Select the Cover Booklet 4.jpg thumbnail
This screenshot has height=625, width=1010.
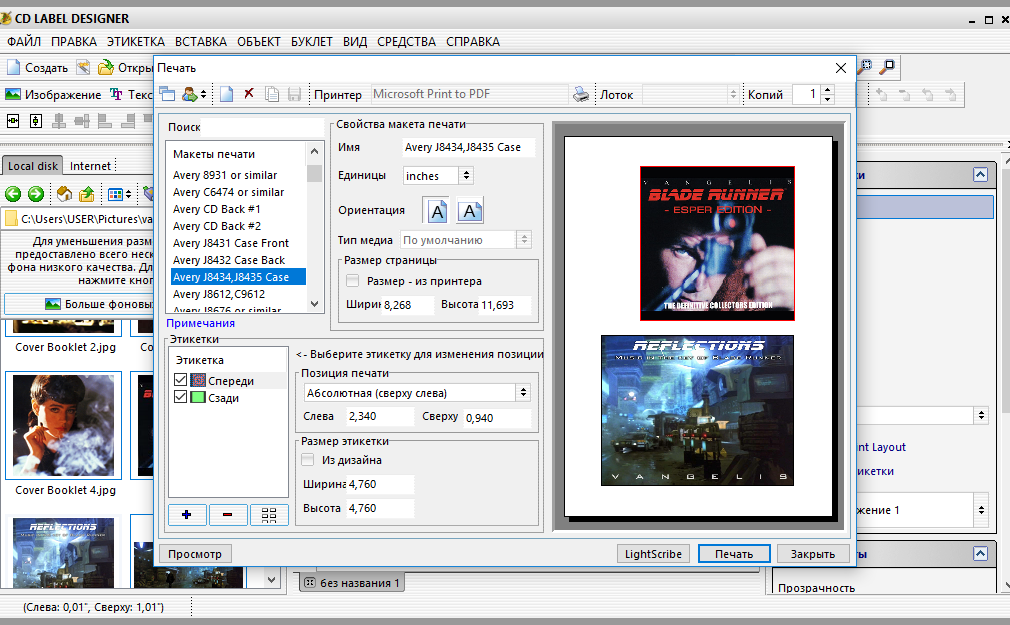(63, 425)
